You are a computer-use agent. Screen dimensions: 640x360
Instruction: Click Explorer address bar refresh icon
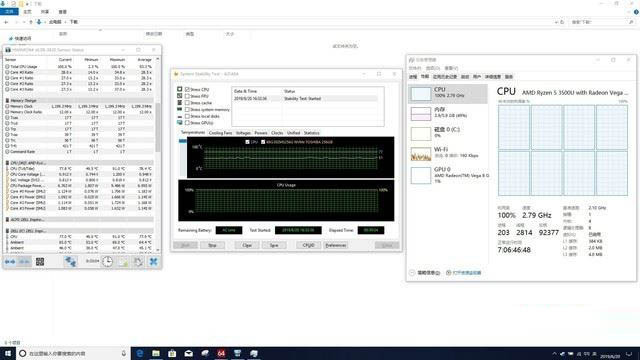tap(562, 22)
